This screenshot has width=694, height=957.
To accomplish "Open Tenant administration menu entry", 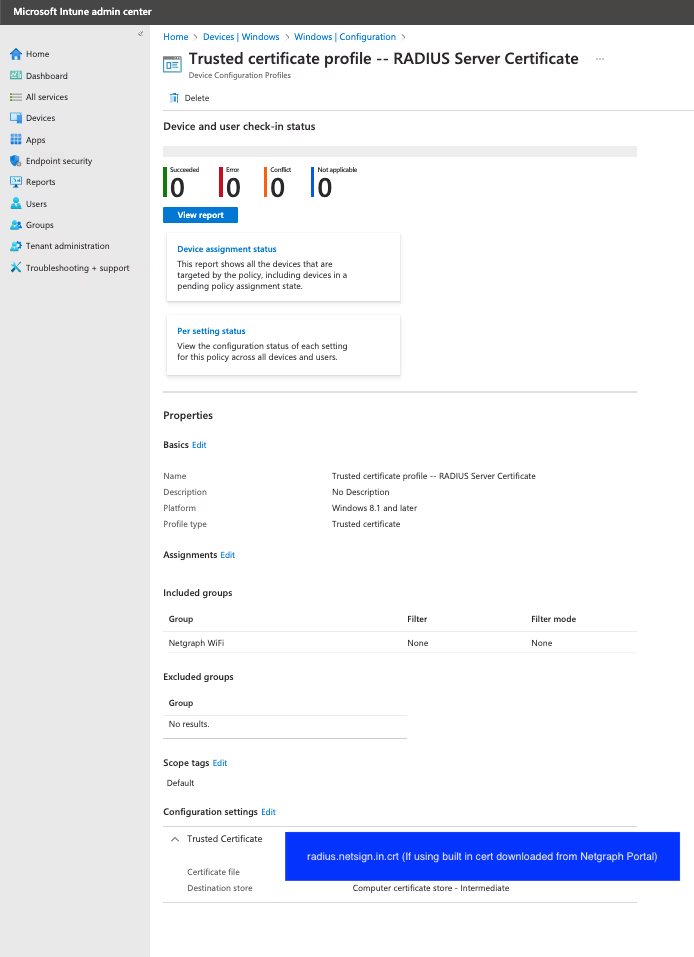I will 67,246.
